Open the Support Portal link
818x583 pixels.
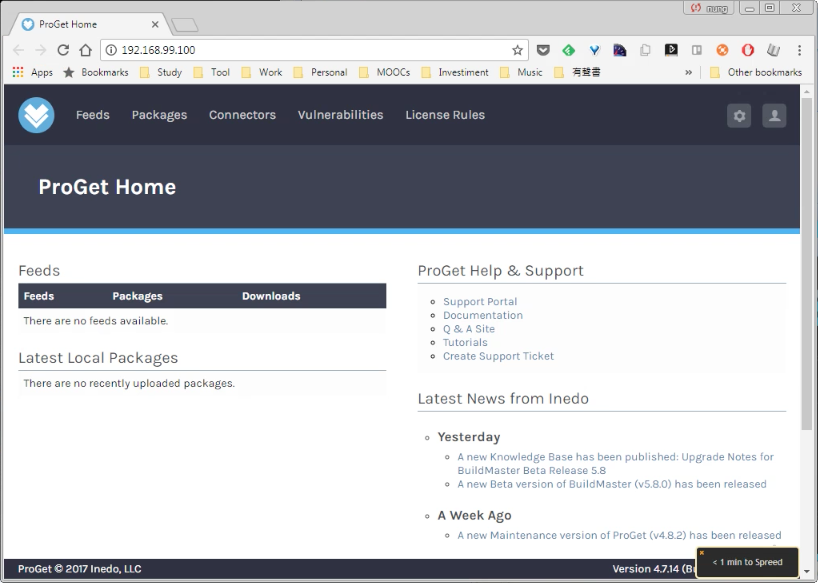tap(480, 301)
